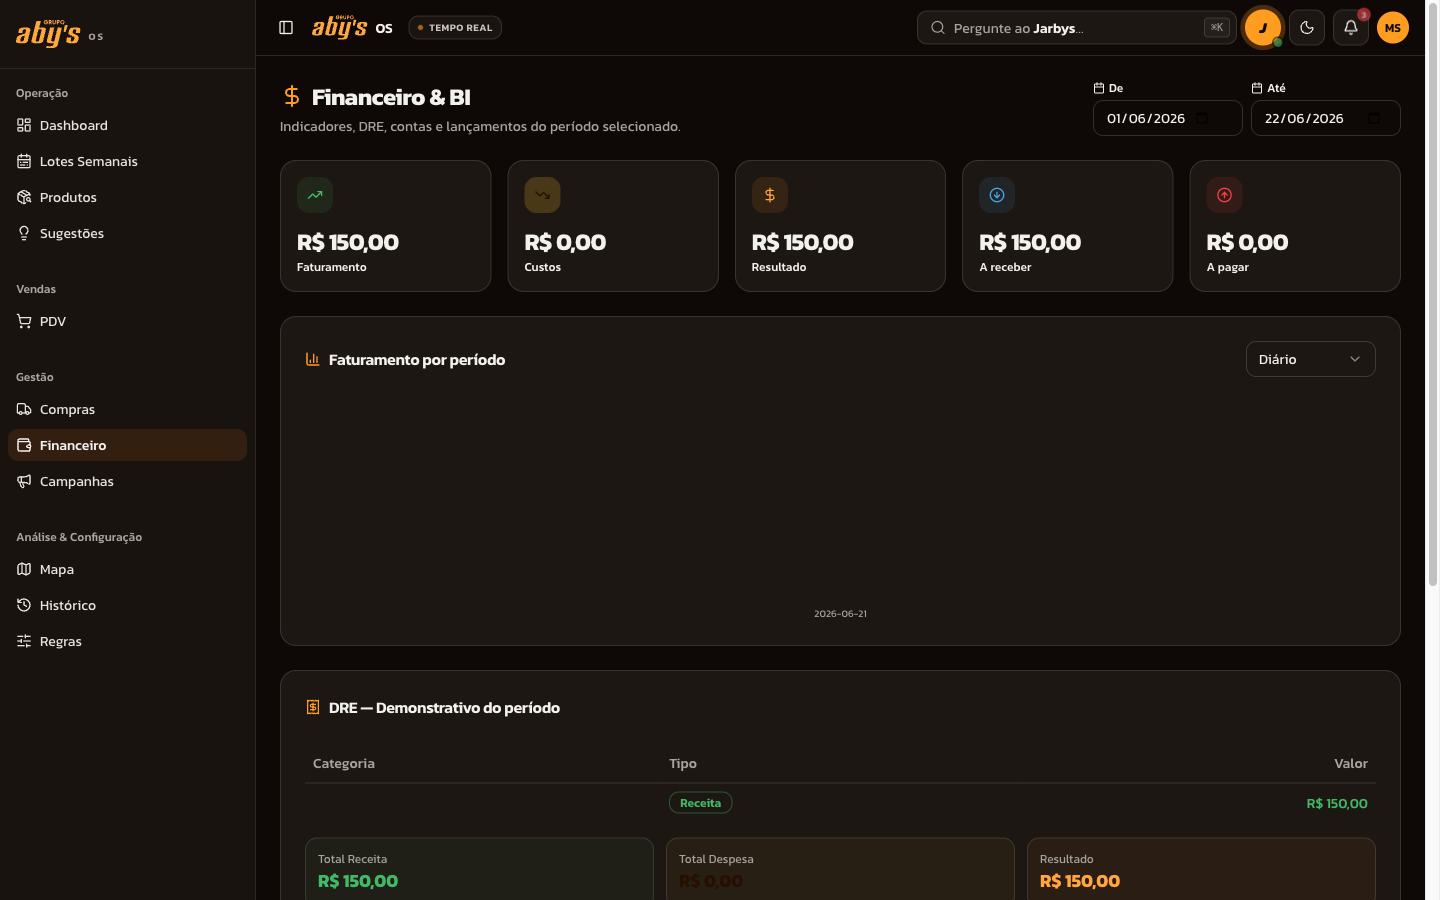Open the Jarbys assistant orange button
The height and width of the screenshot is (900, 1440).
click(x=1263, y=28)
